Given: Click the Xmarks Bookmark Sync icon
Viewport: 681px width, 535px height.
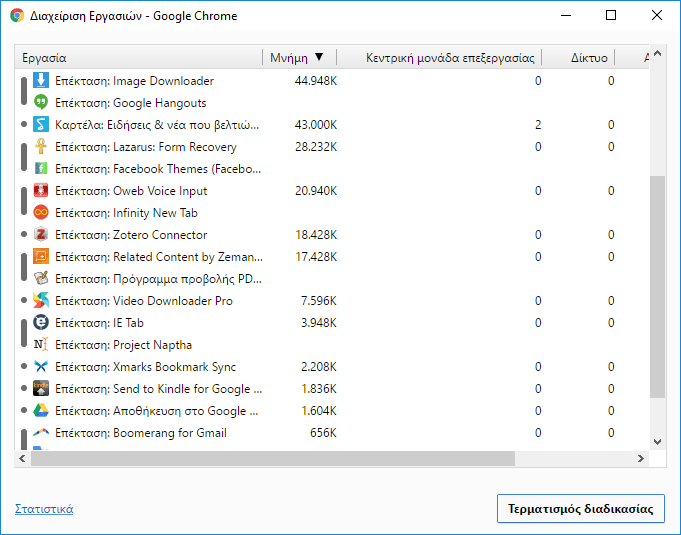Looking at the screenshot, I should pos(41,367).
